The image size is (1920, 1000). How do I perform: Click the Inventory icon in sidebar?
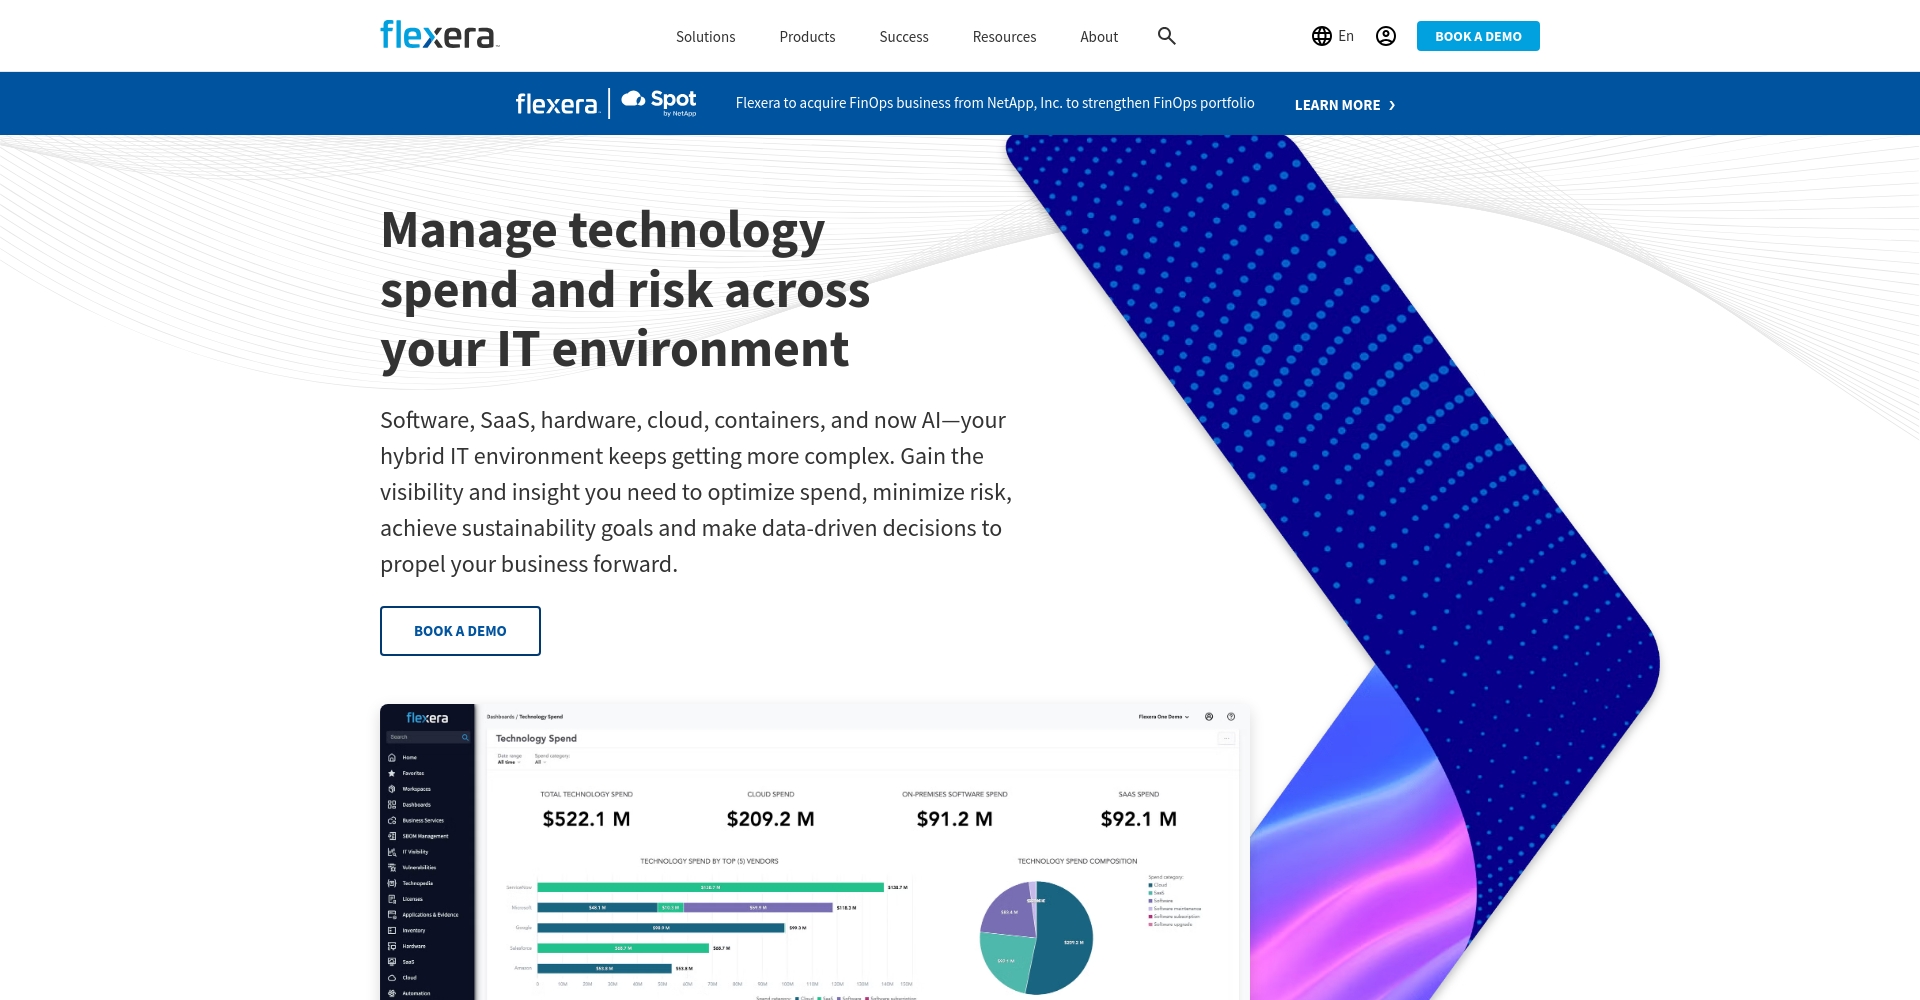[x=392, y=930]
